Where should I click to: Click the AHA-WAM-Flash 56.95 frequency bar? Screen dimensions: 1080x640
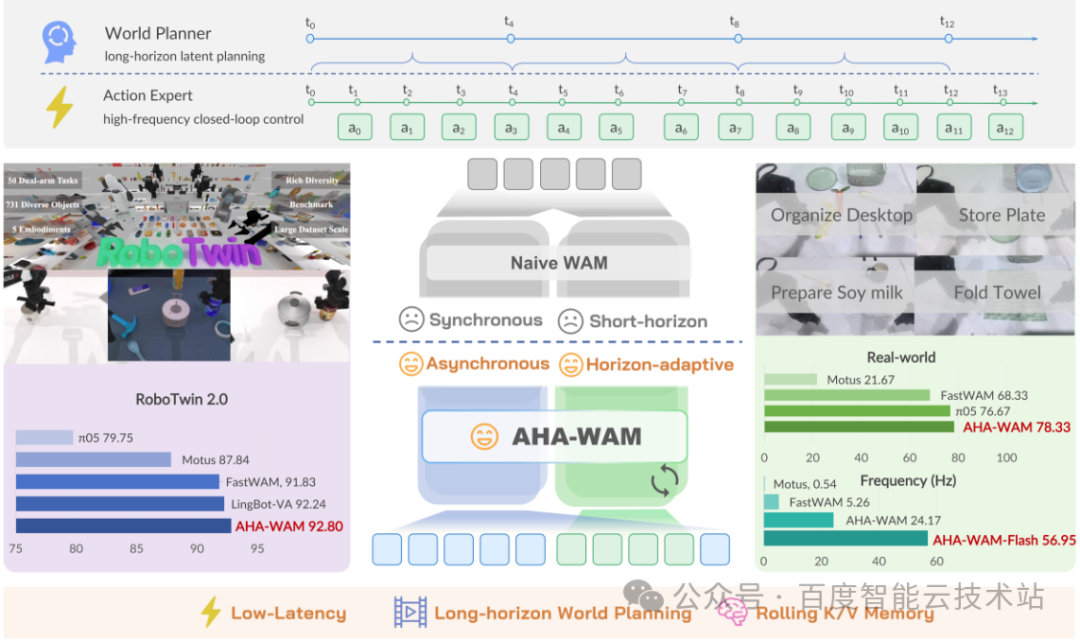pos(846,539)
